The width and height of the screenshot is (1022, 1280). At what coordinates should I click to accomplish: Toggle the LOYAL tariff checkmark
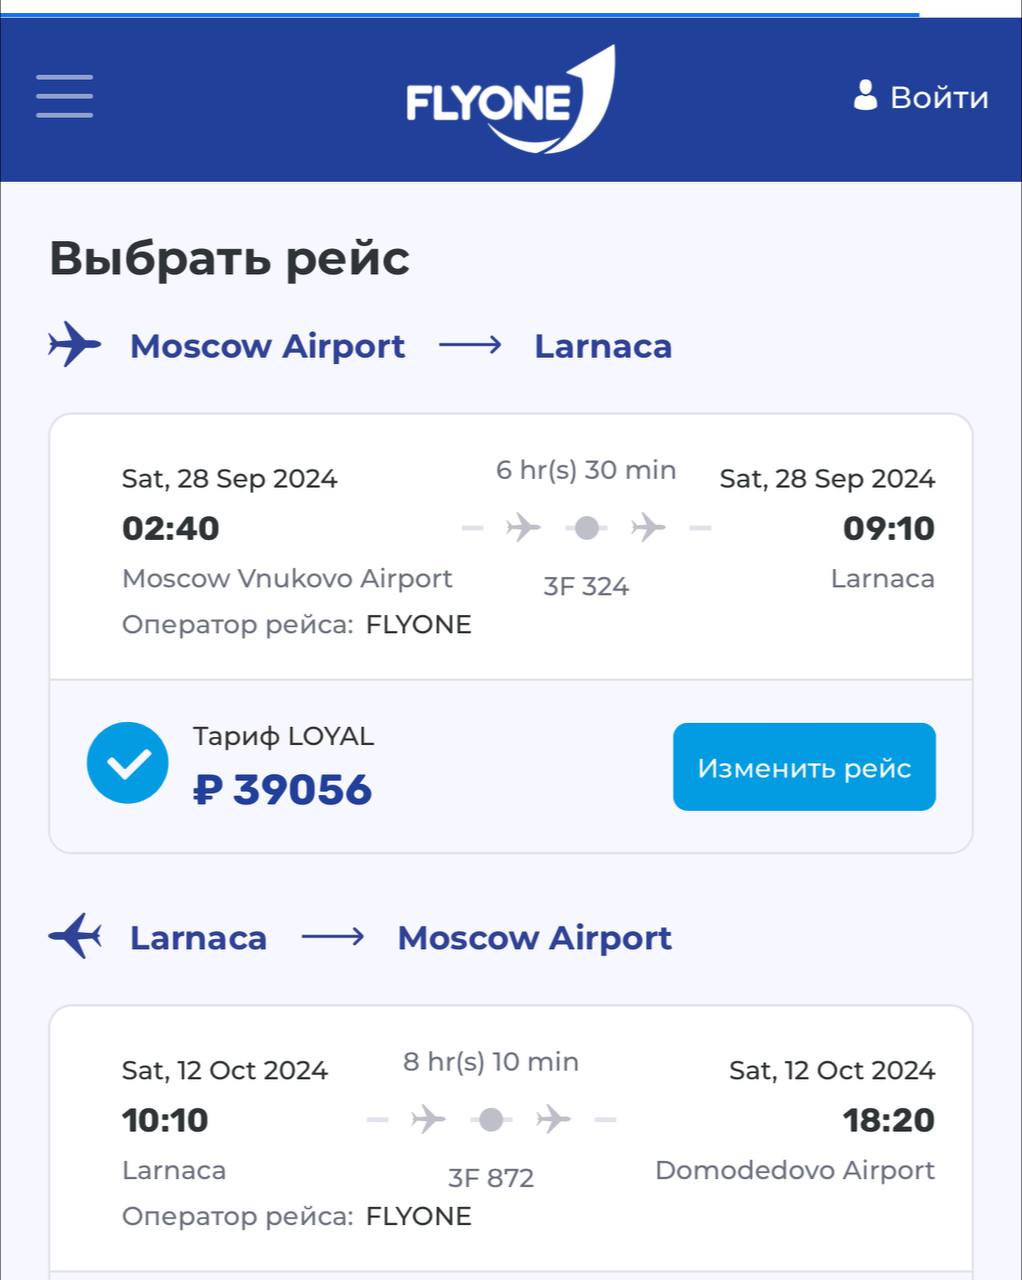click(x=128, y=763)
